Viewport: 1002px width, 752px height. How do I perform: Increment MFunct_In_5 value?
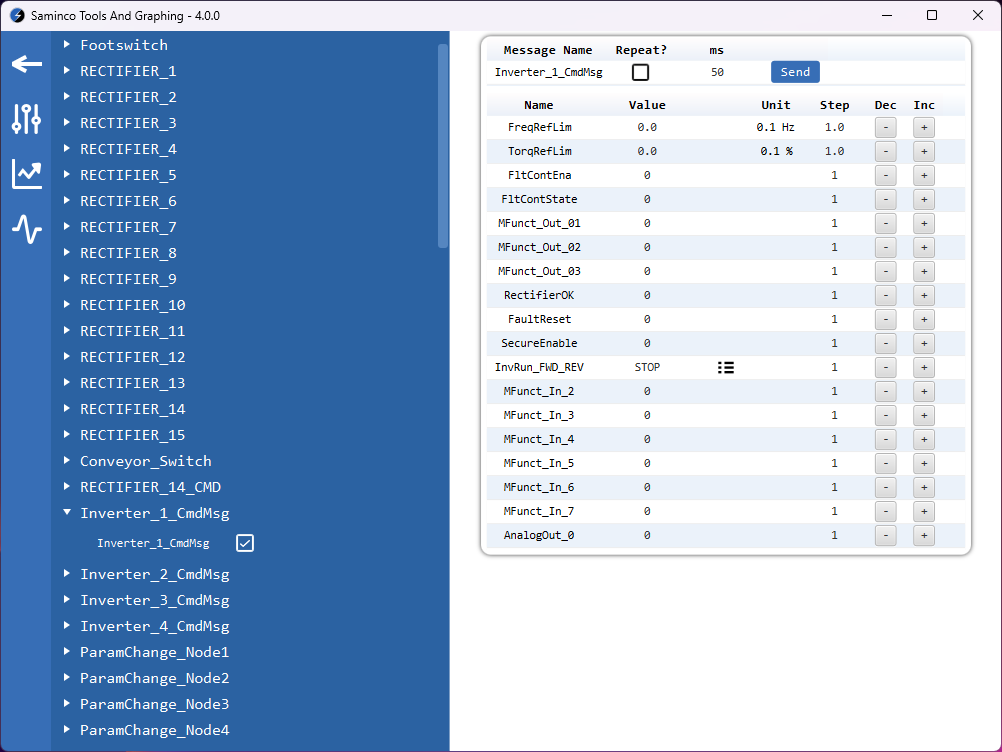coord(924,463)
